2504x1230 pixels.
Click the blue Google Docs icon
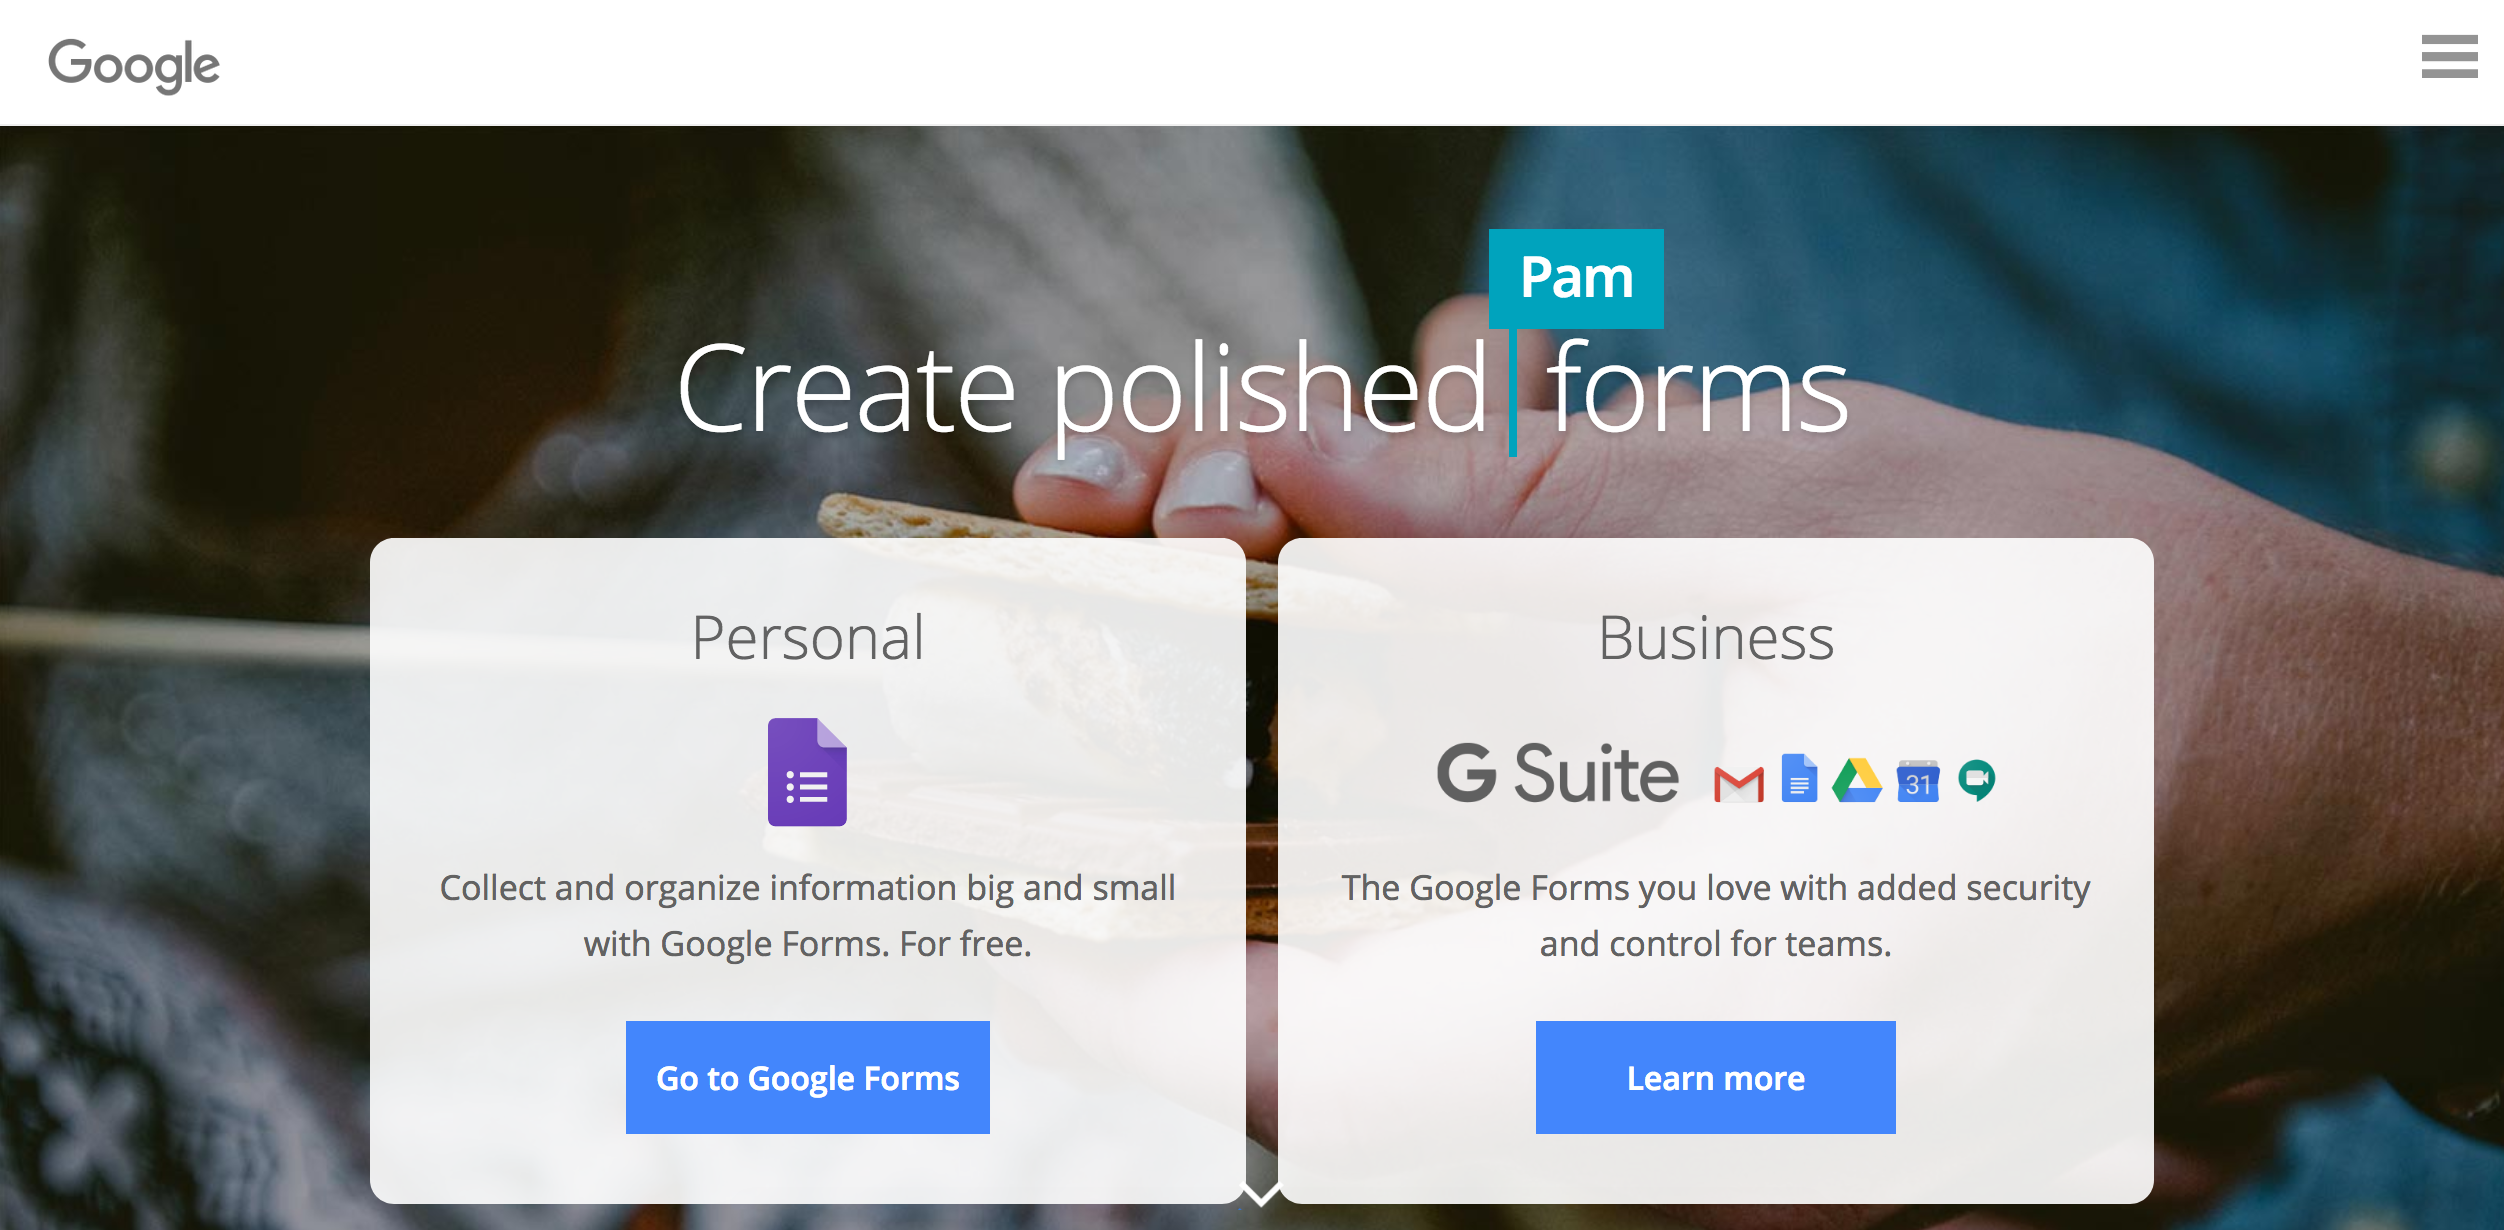1799,778
